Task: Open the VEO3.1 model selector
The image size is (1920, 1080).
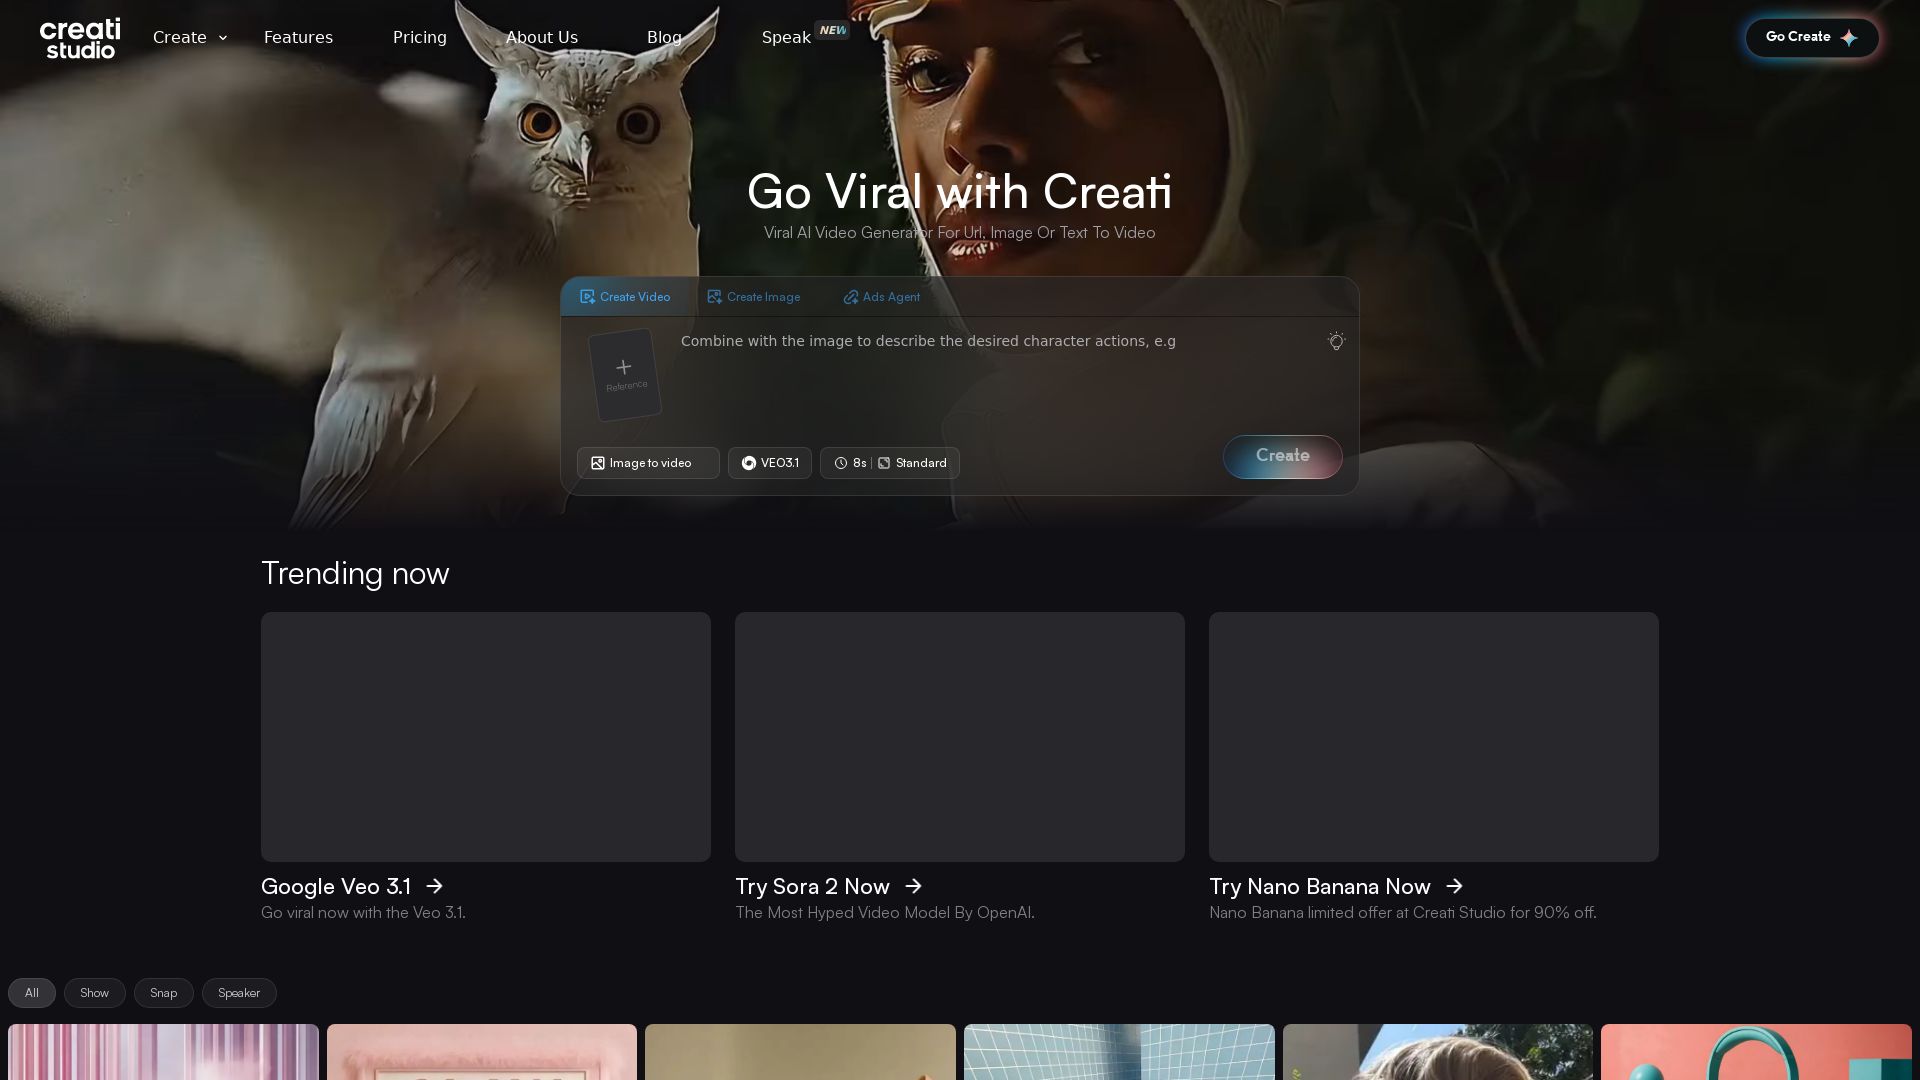Action: [x=770, y=463]
